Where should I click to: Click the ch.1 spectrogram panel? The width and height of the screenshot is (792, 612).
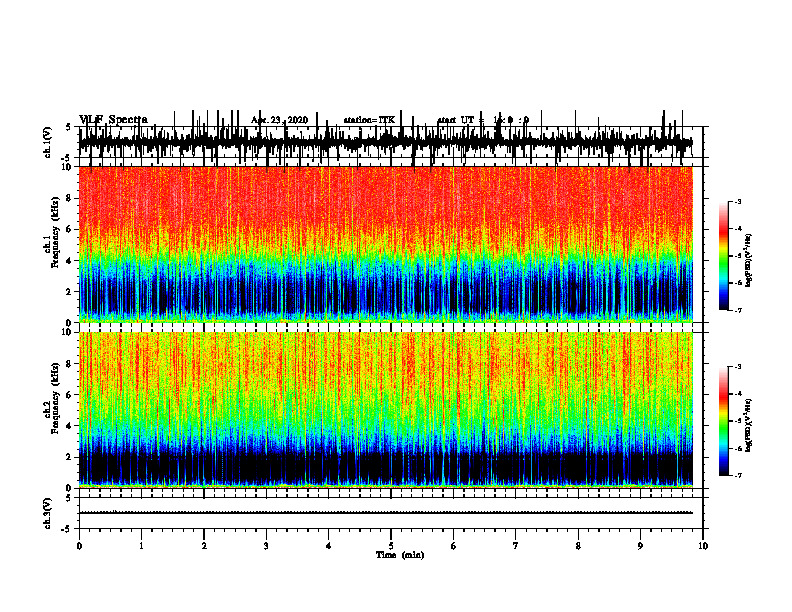[385, 244]
